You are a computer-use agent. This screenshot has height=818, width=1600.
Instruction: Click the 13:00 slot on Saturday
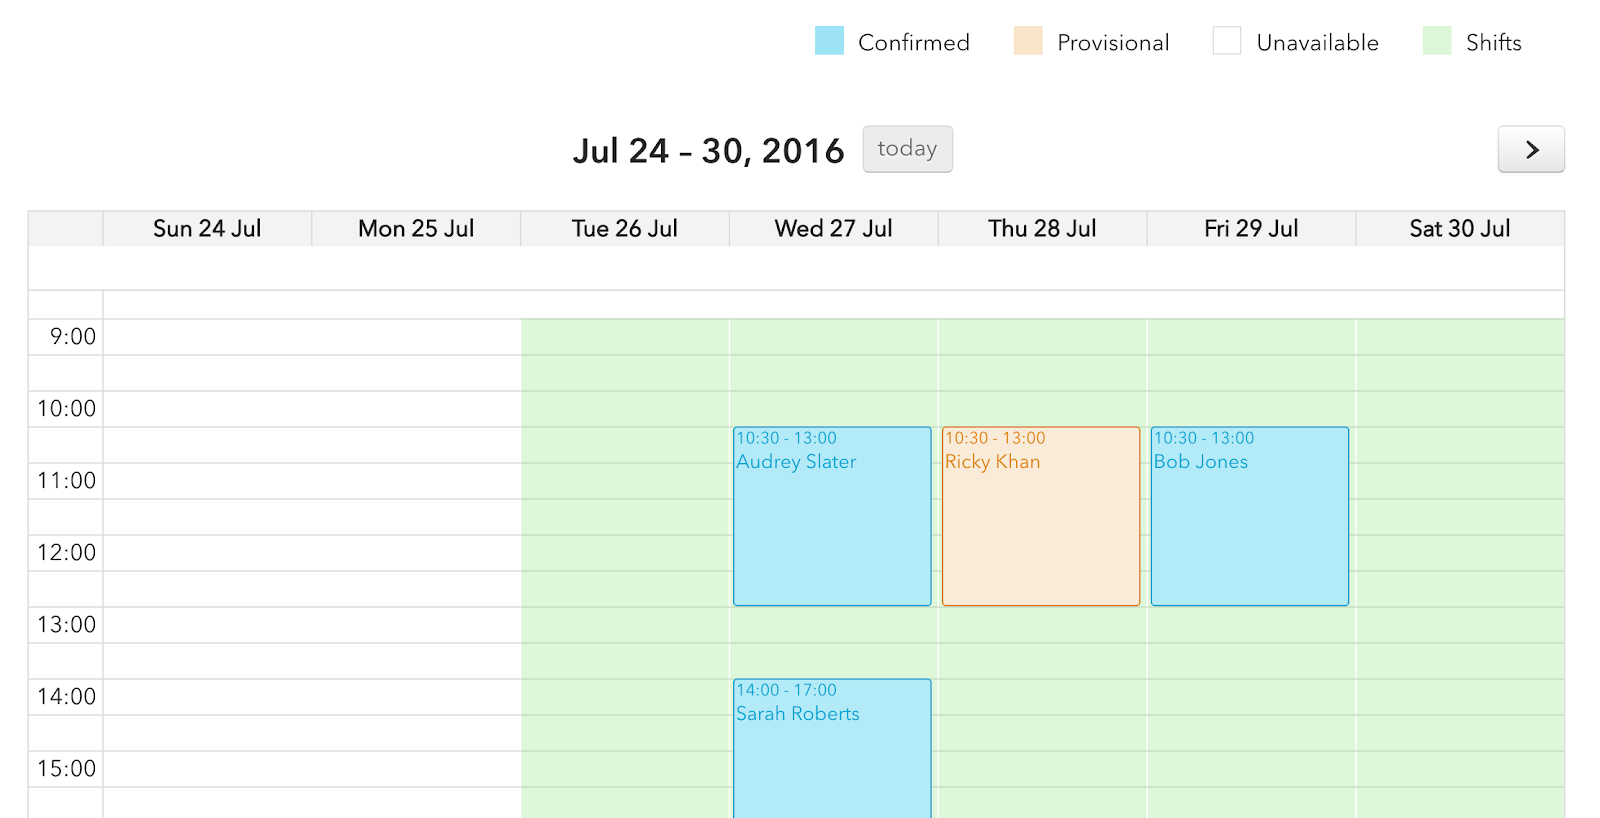click(1460, 625)
